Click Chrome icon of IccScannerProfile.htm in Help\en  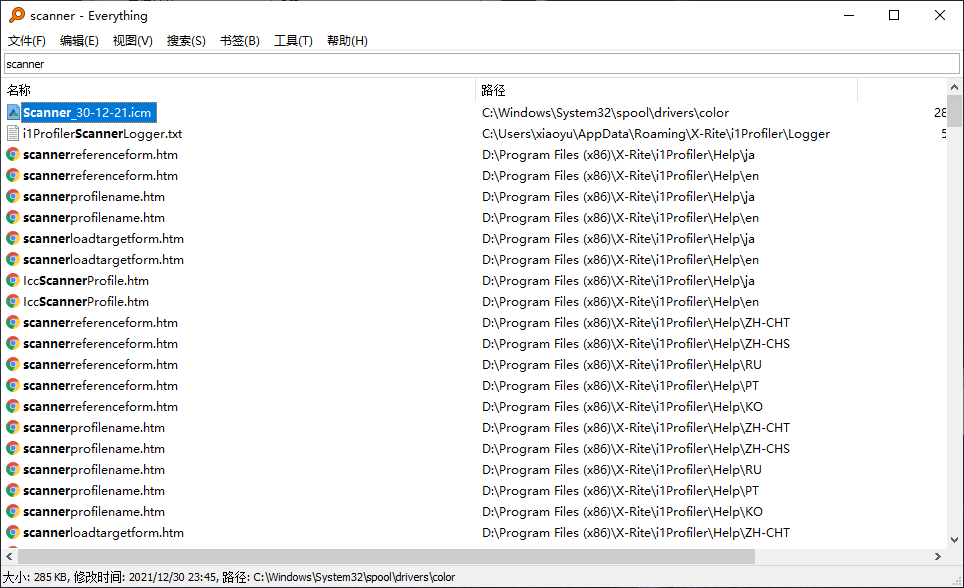click(13, 302)
